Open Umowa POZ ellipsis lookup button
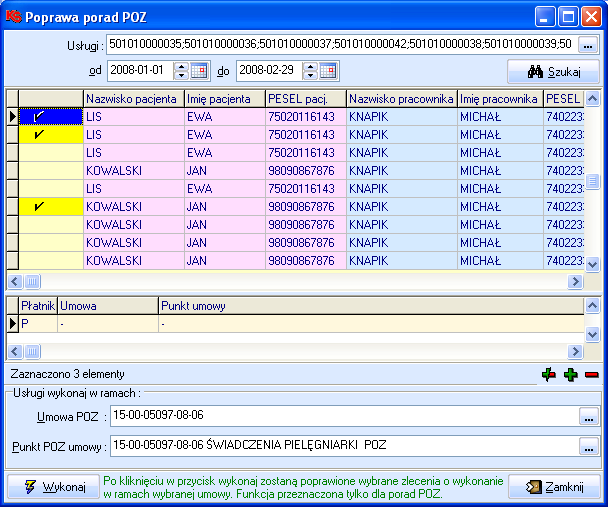The height and width of the screenshot is (507, 608). point(589,416)
